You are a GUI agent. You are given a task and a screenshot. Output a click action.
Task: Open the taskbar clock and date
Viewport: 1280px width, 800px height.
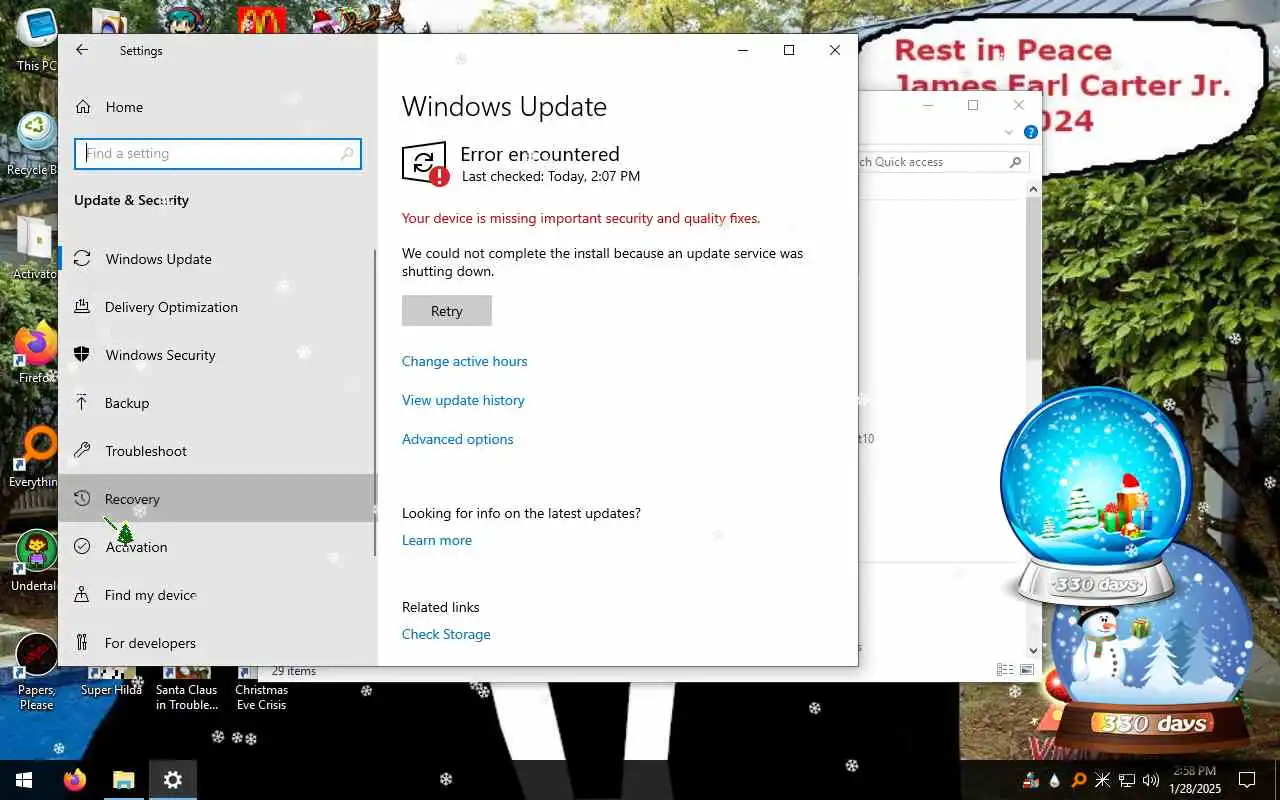pos(1195,780)
